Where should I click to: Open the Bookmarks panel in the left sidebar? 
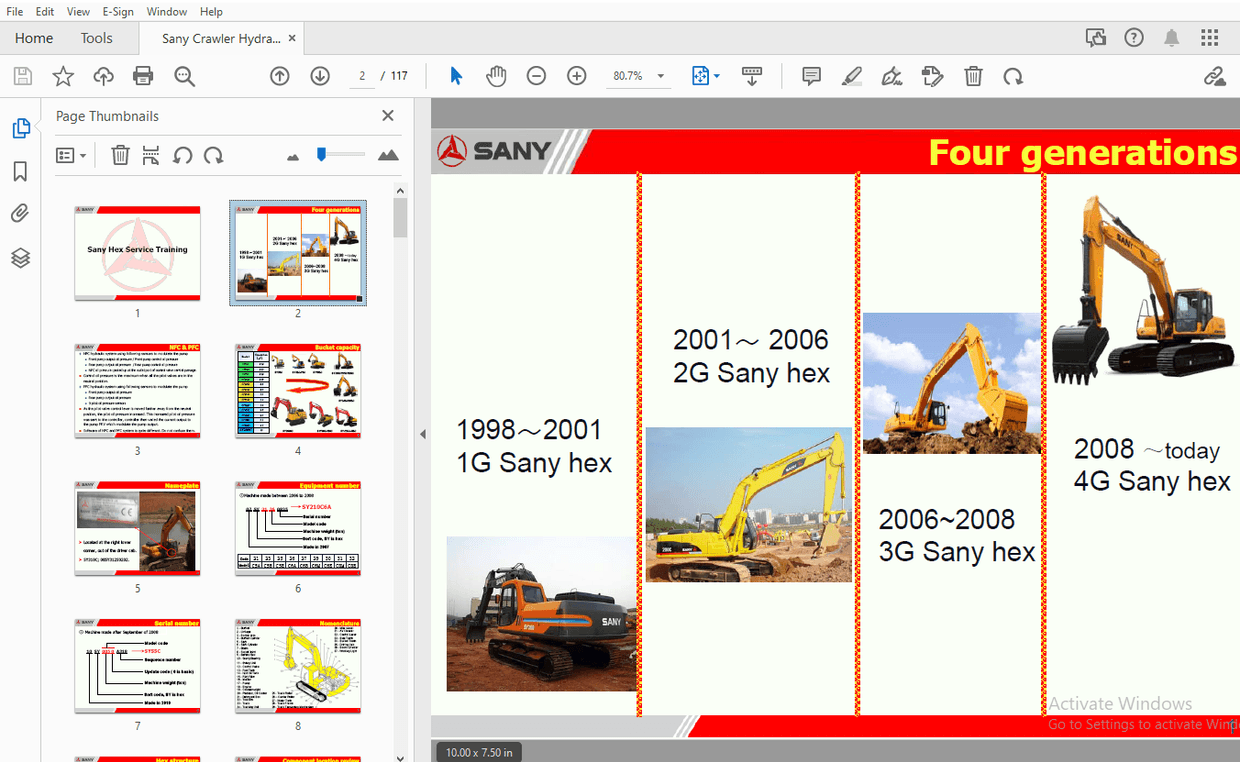pos(21,171)
